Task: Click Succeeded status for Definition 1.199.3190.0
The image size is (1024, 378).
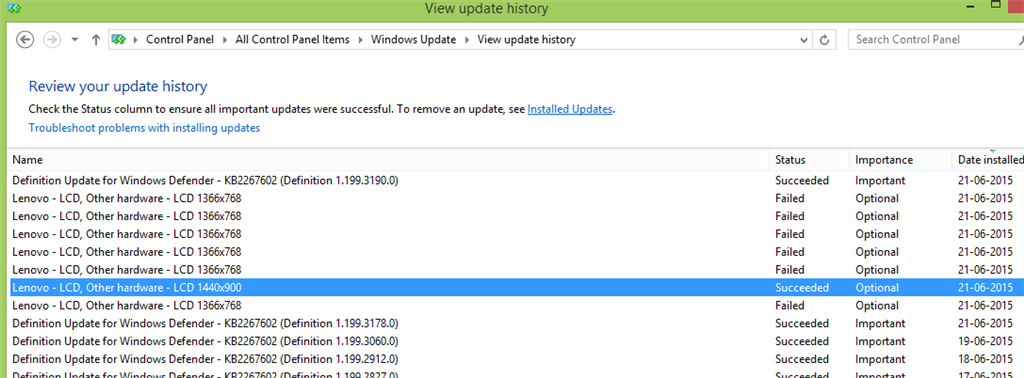Action: click(x=802, y=180)
